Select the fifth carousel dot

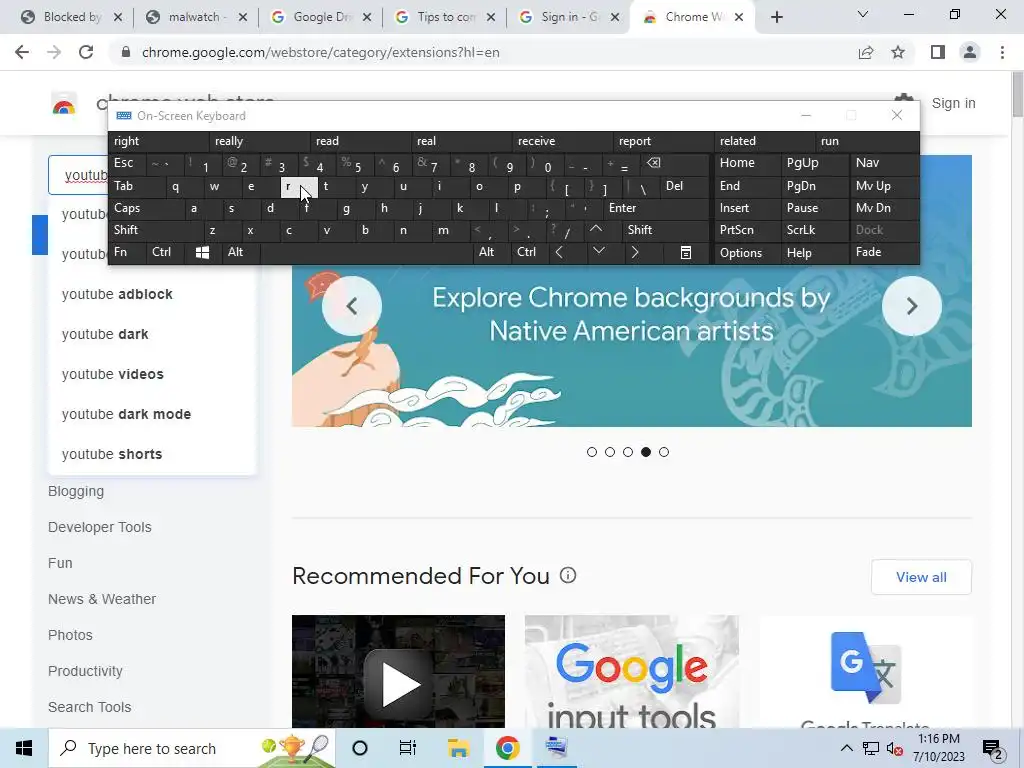click(664, 452)
